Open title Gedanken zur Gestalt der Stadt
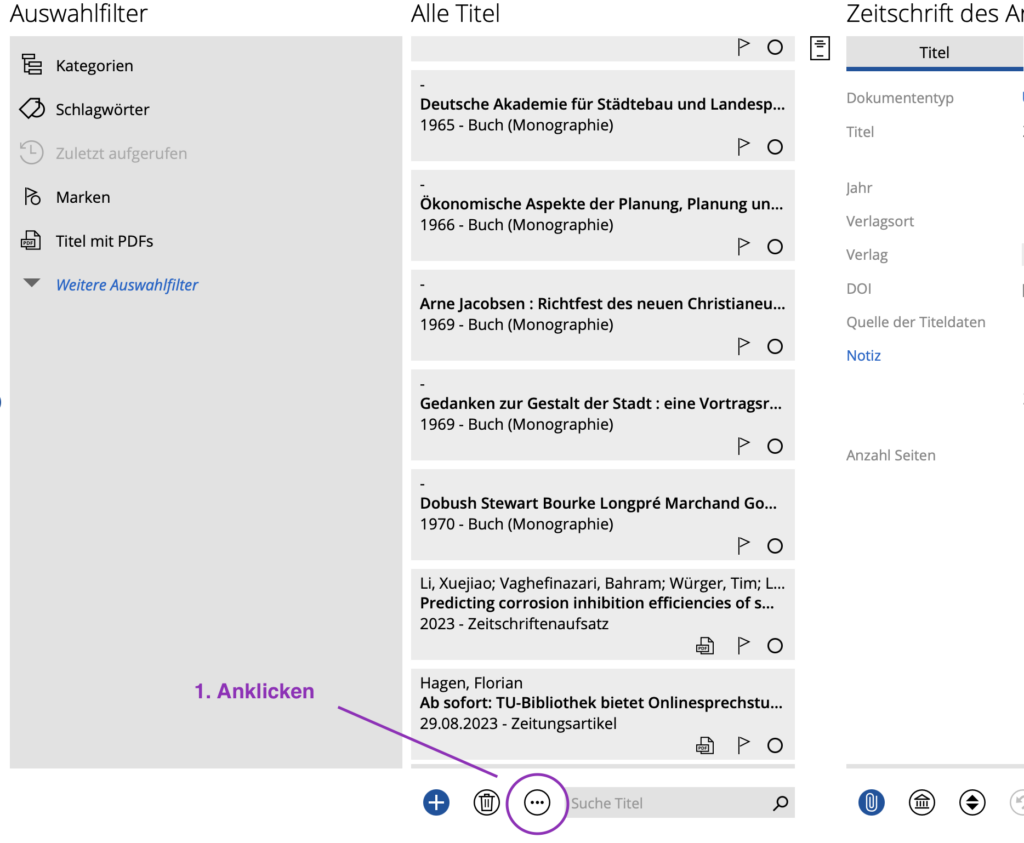The height and width of the screenshot is (843, 1024). tap(601, 404)
